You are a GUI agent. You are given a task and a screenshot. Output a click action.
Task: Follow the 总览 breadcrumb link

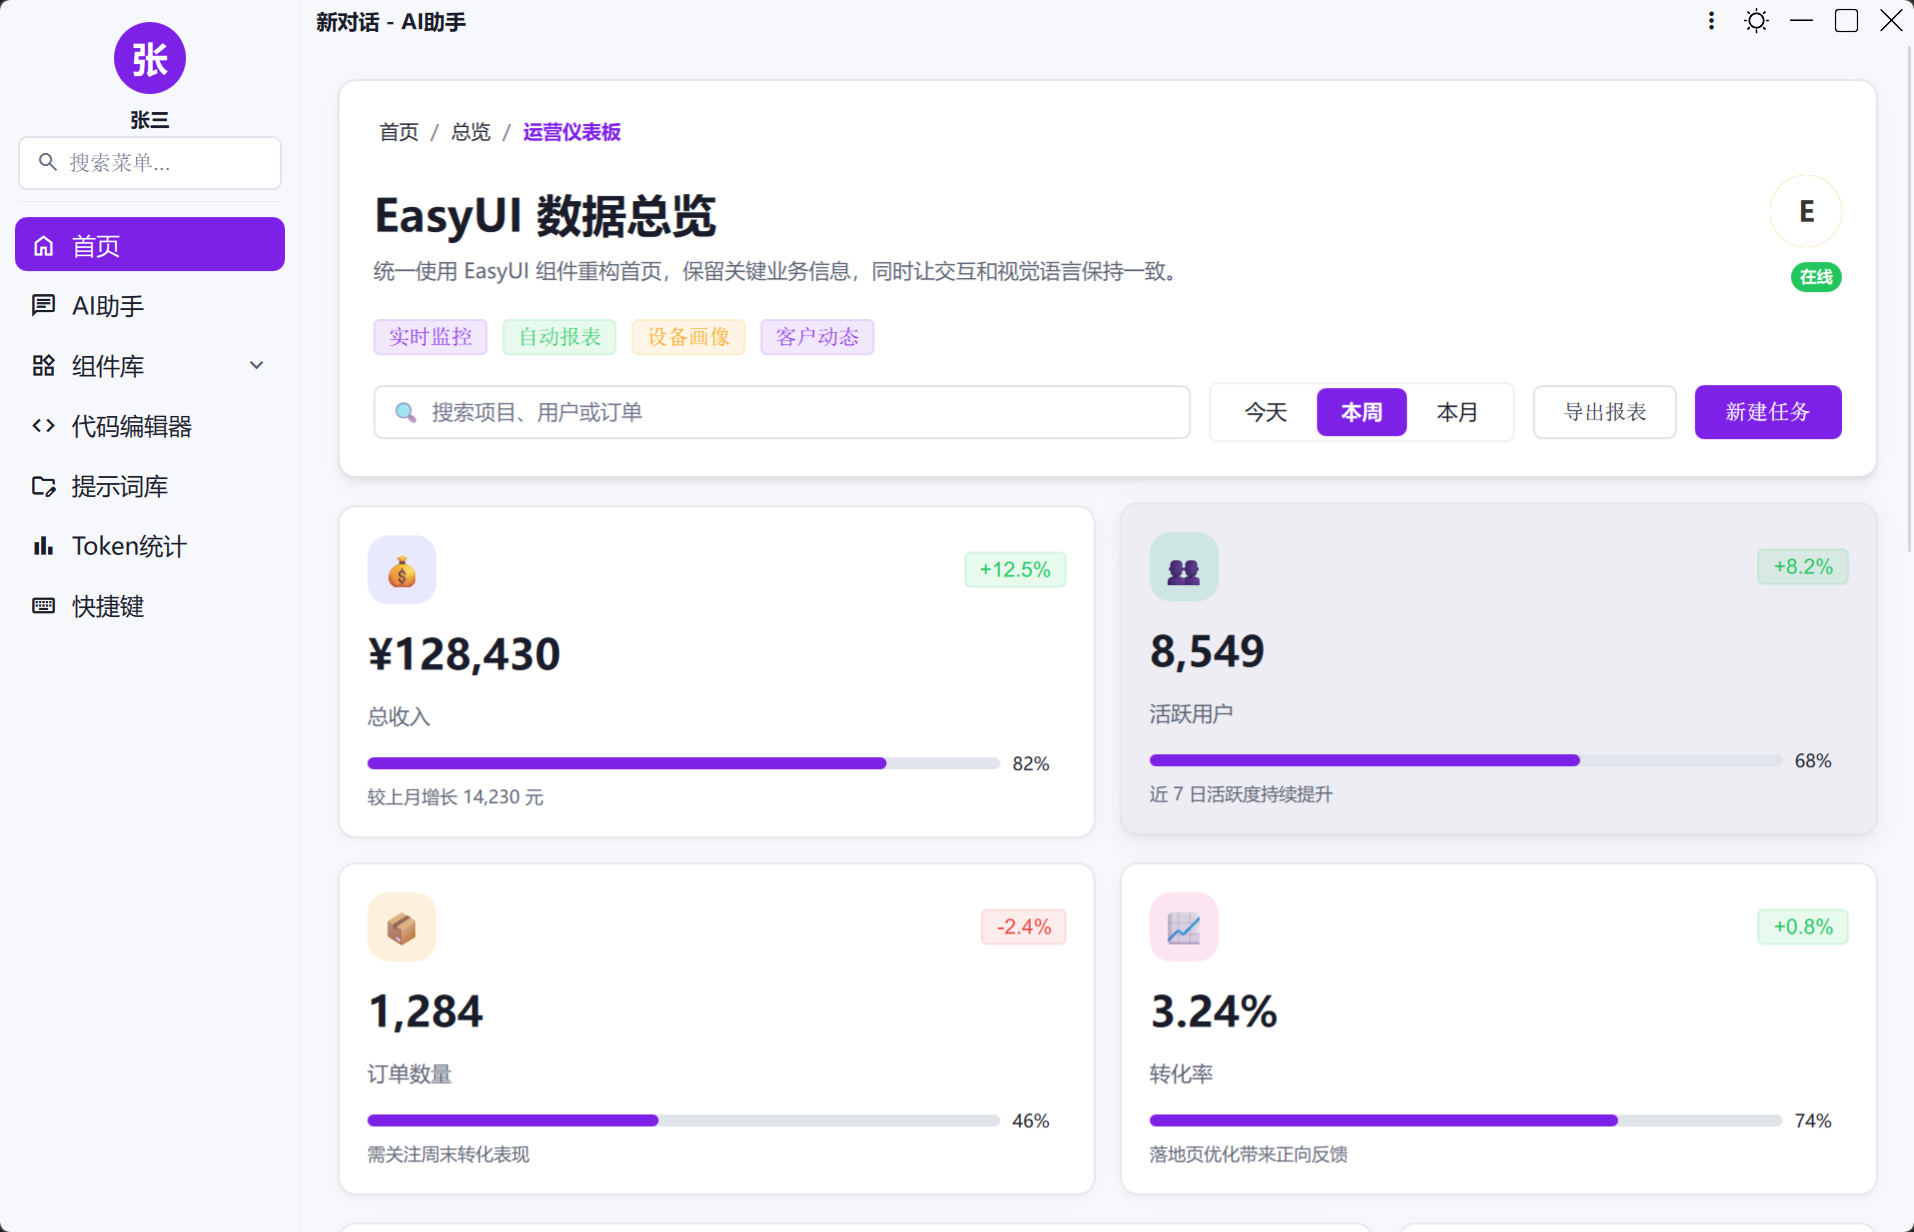click(471, 132)
